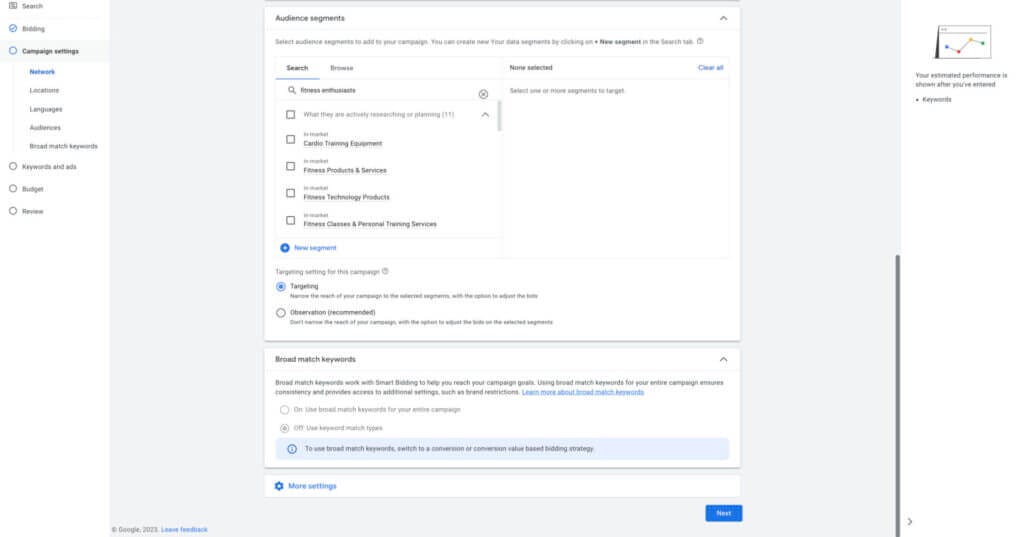Open Leave feedback link
Image resolution: width=1024 pixels, height=537 pixels.
point(184,530)
